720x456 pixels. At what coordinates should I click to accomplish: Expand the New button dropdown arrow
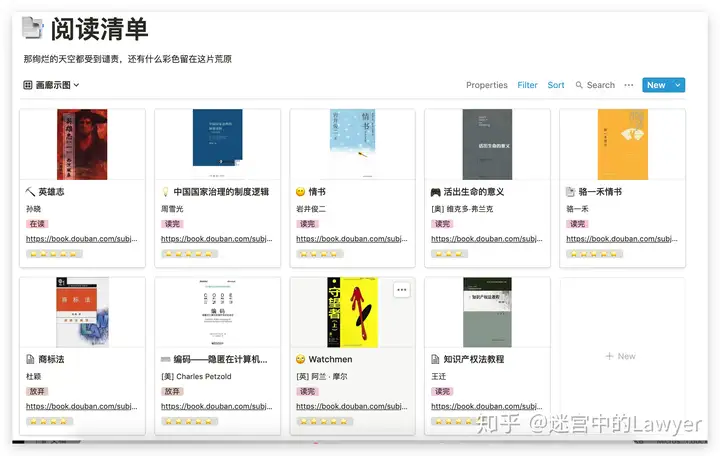(x=678, y=85)
